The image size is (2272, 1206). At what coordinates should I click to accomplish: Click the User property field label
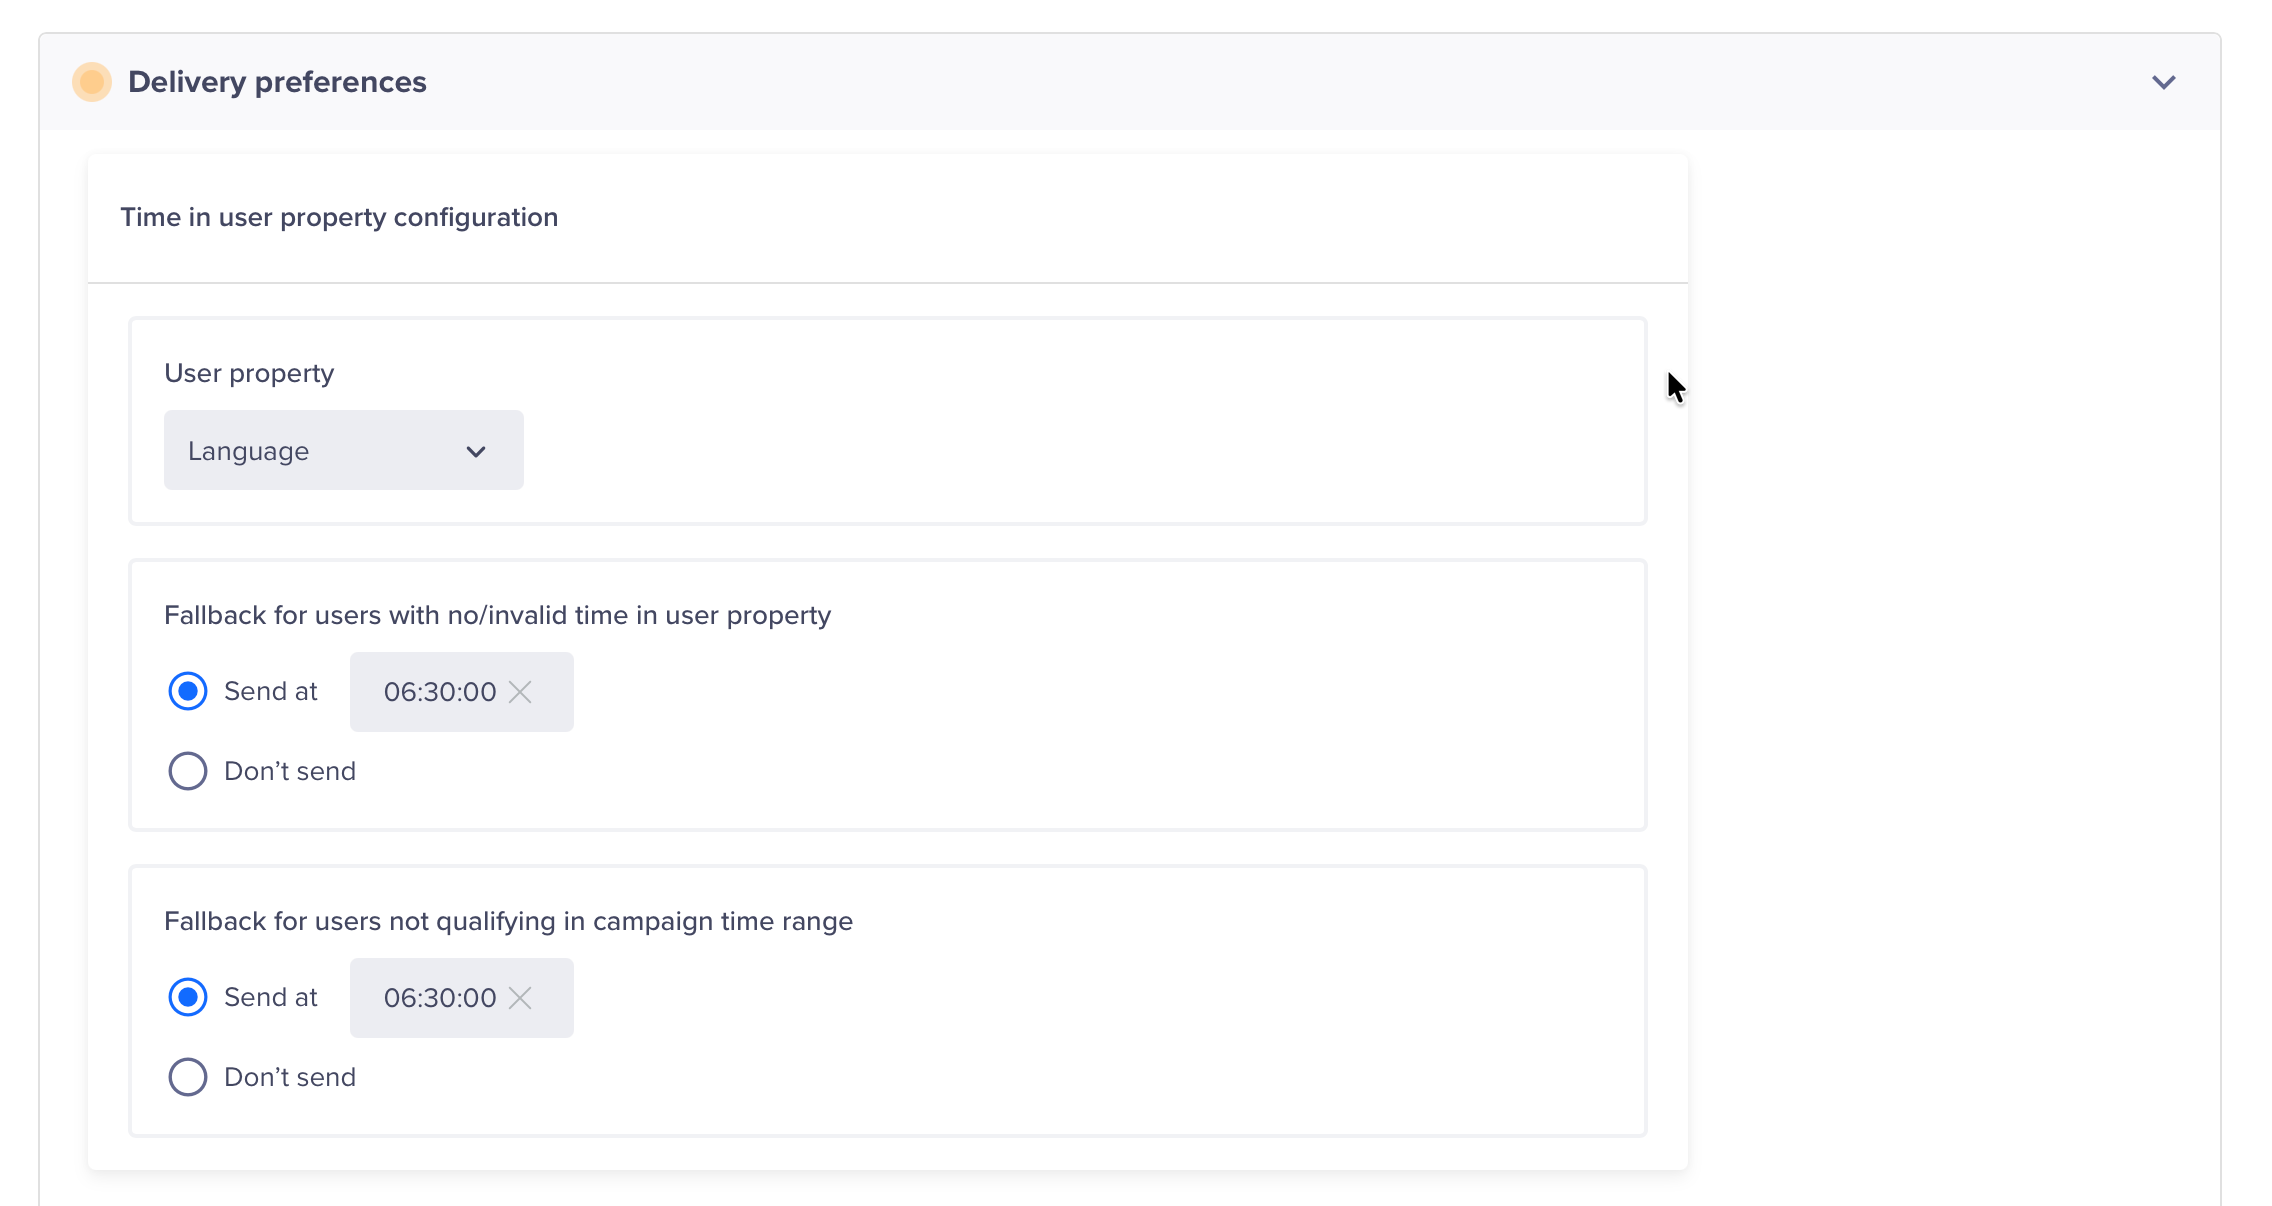click(x=249, y=373)
